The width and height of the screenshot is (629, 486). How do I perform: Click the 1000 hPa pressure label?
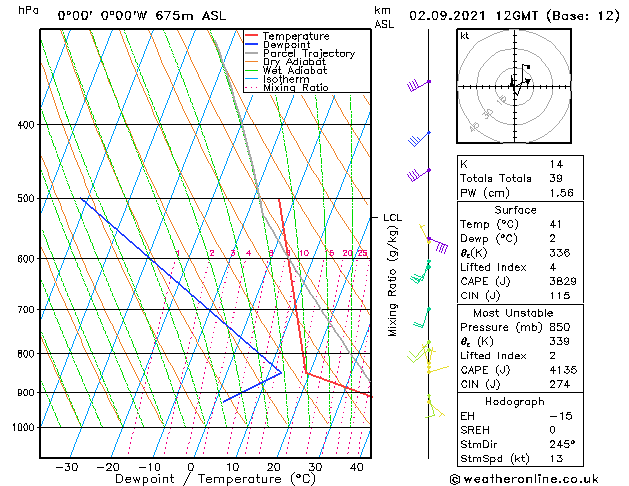pos(25,427)
